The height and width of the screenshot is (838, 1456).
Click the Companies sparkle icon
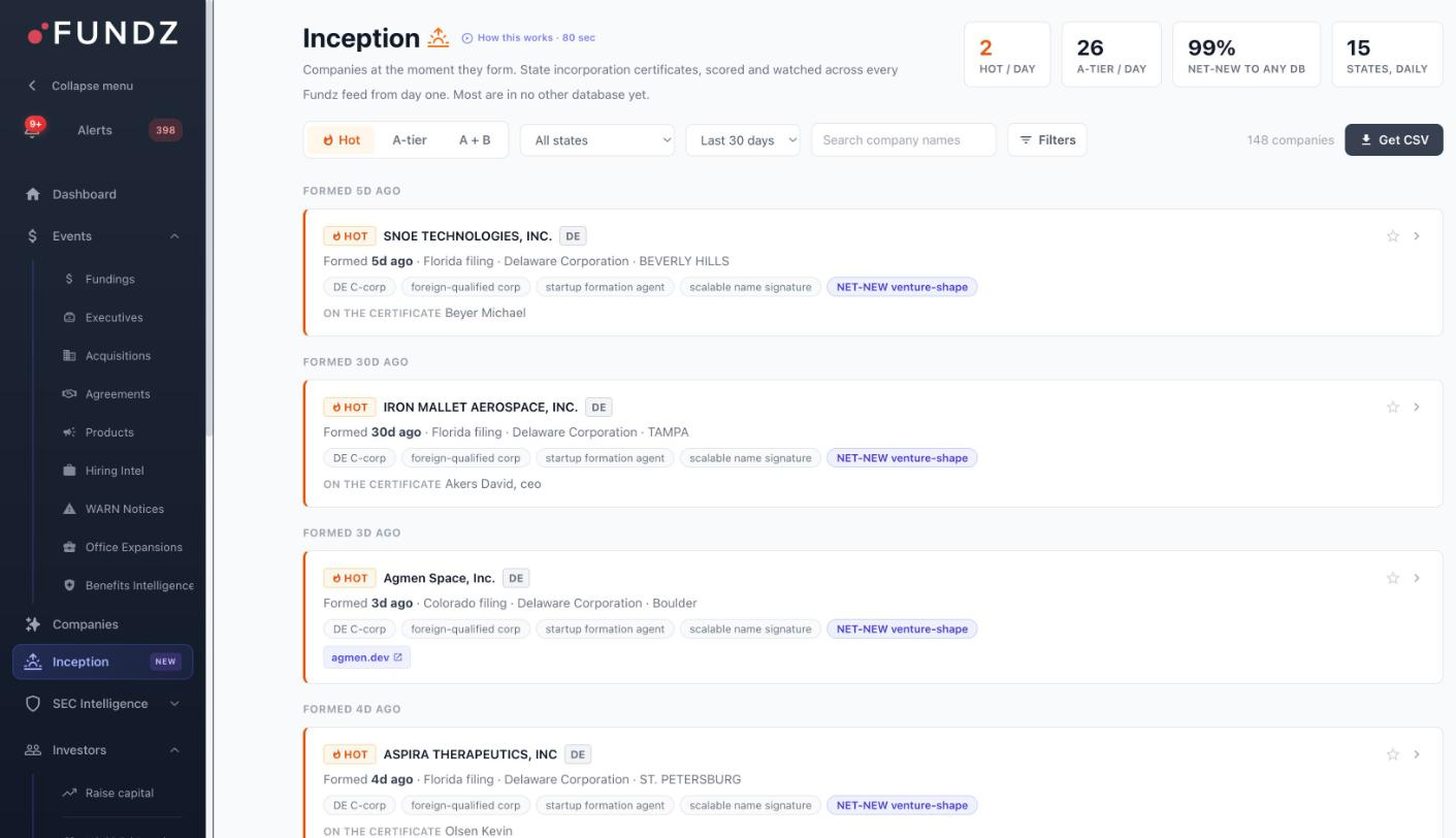[x=33, y=624]
